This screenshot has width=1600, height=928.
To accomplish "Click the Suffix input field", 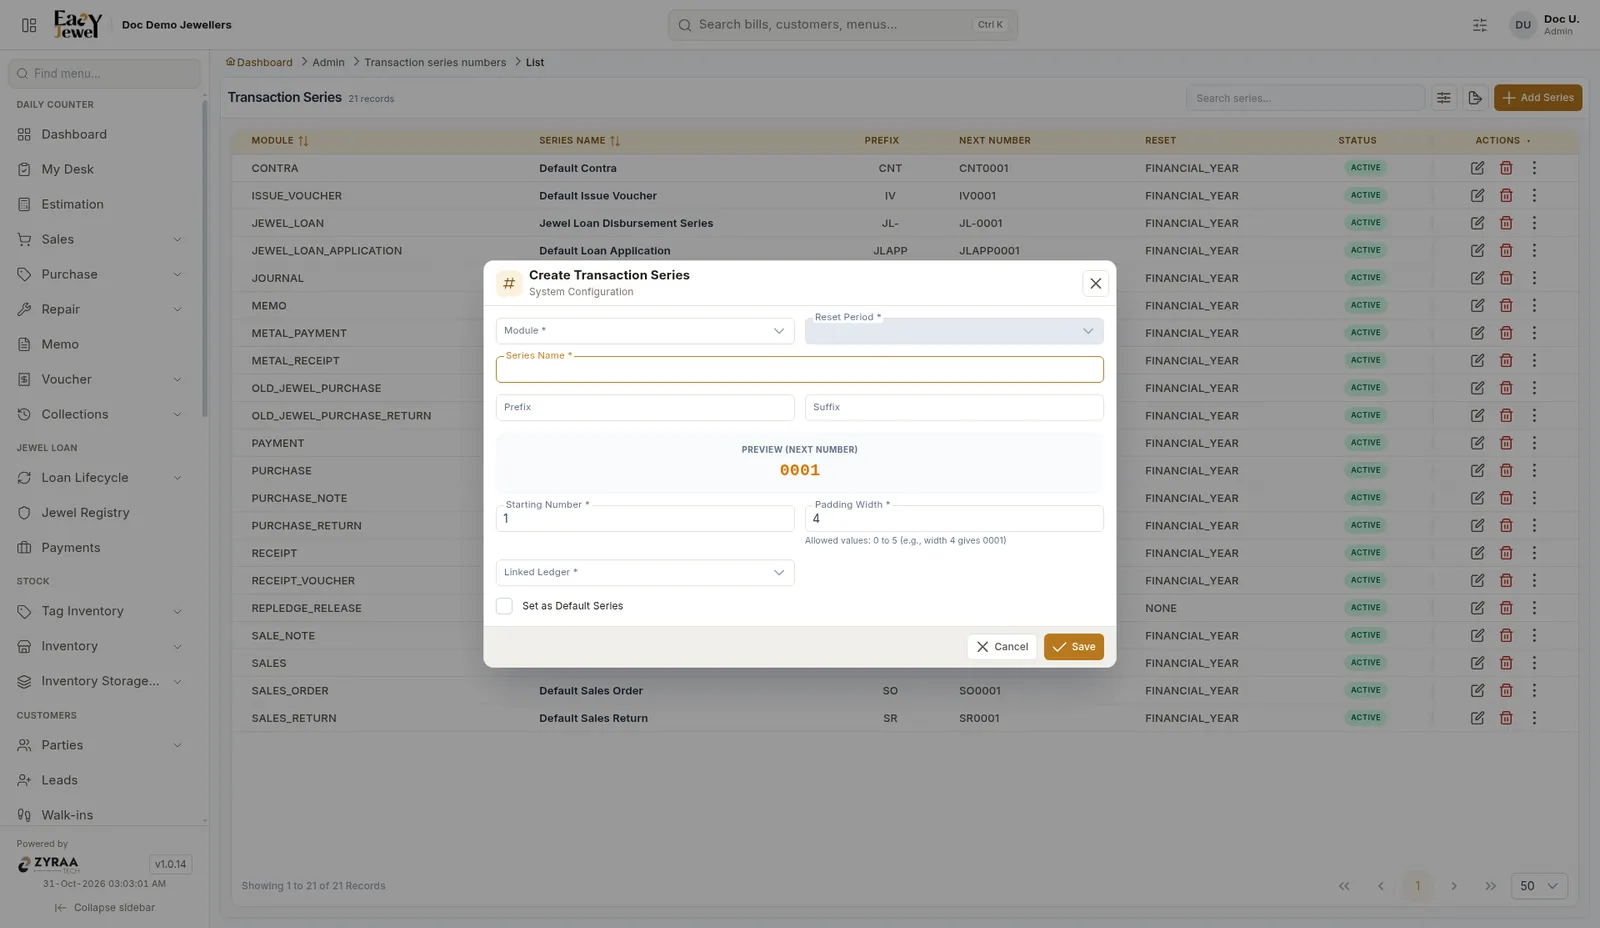I will (x=954, y=408).
